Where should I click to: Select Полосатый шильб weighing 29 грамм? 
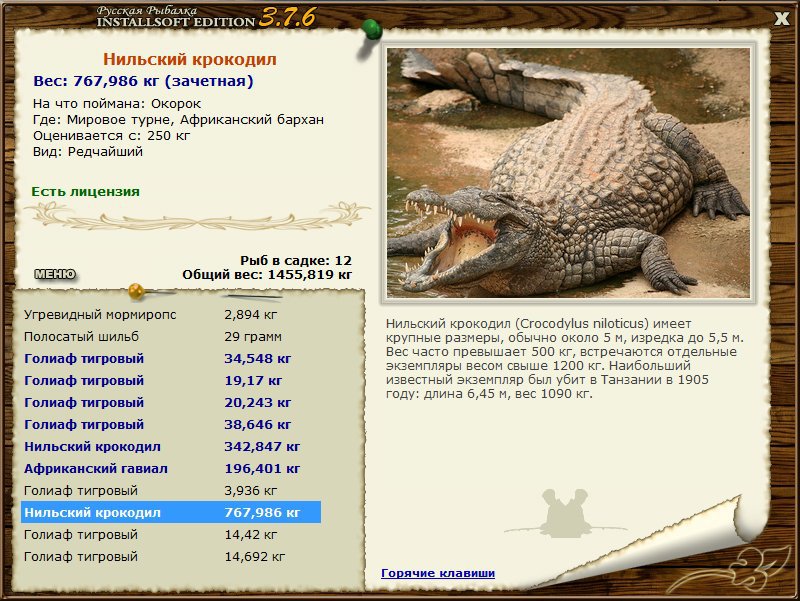[82, 336]
